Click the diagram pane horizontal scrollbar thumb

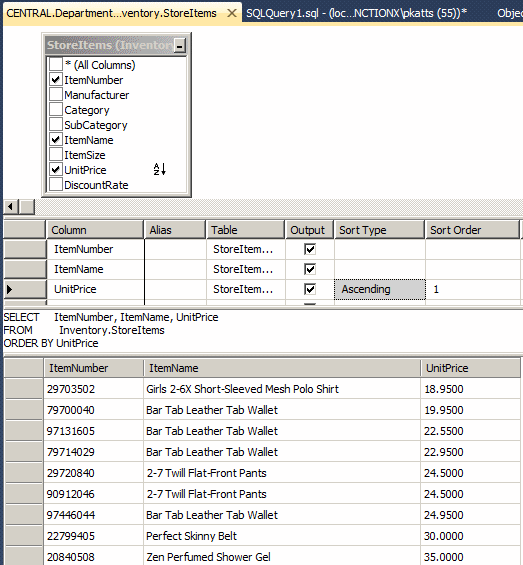[27, 207]
